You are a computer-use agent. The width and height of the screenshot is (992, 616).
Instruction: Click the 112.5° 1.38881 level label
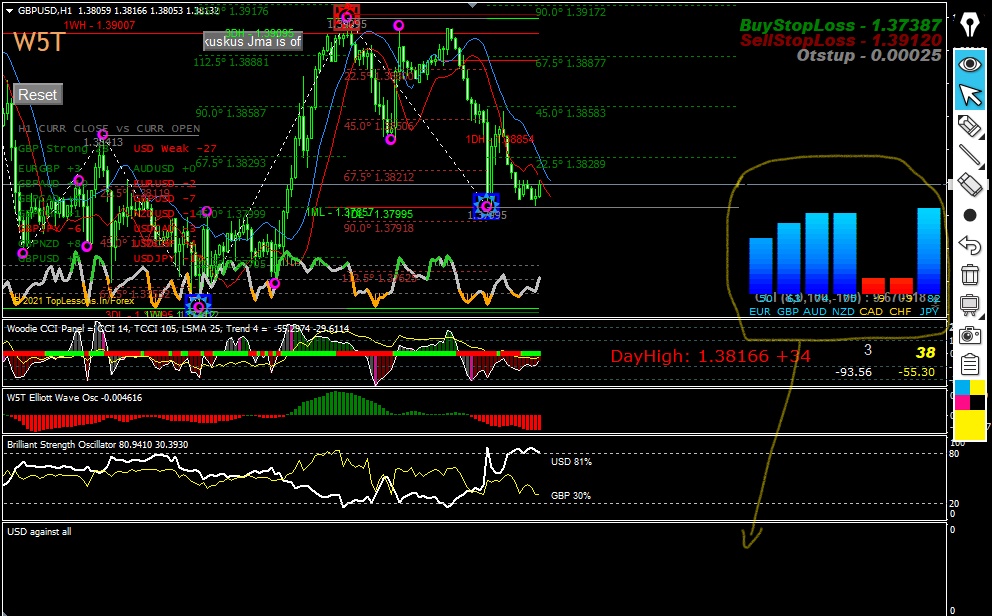(231, 62)
